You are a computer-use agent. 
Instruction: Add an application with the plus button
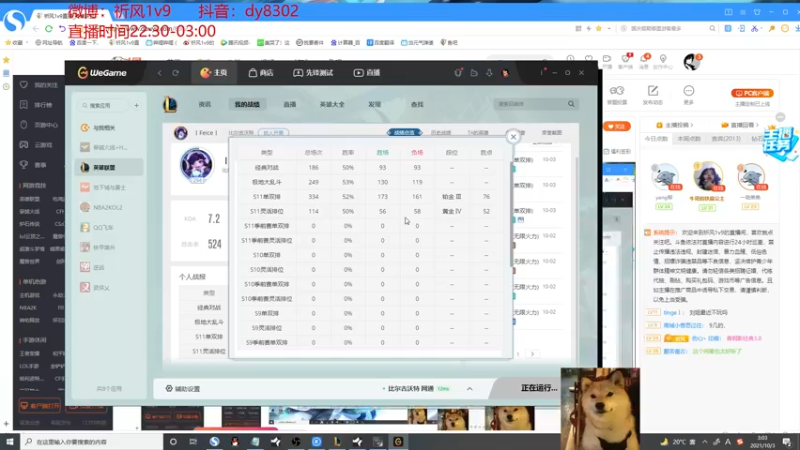136,106
